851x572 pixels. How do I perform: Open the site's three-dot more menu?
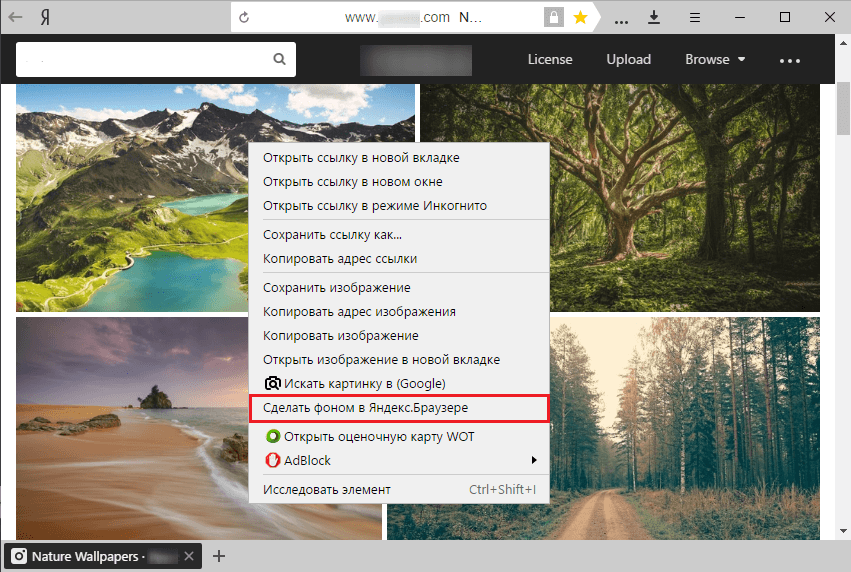click(x=790, y=60)
